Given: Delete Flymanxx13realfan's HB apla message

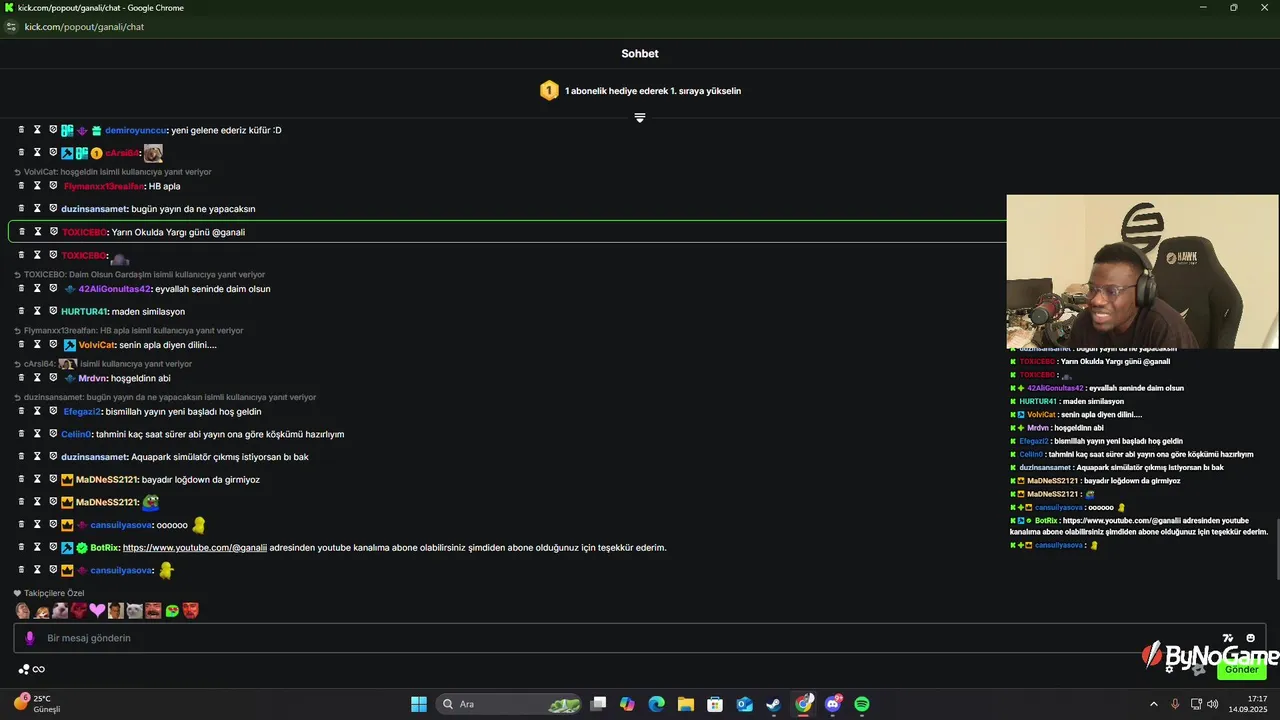Looking at the screenshot, I should click(21, 186).
